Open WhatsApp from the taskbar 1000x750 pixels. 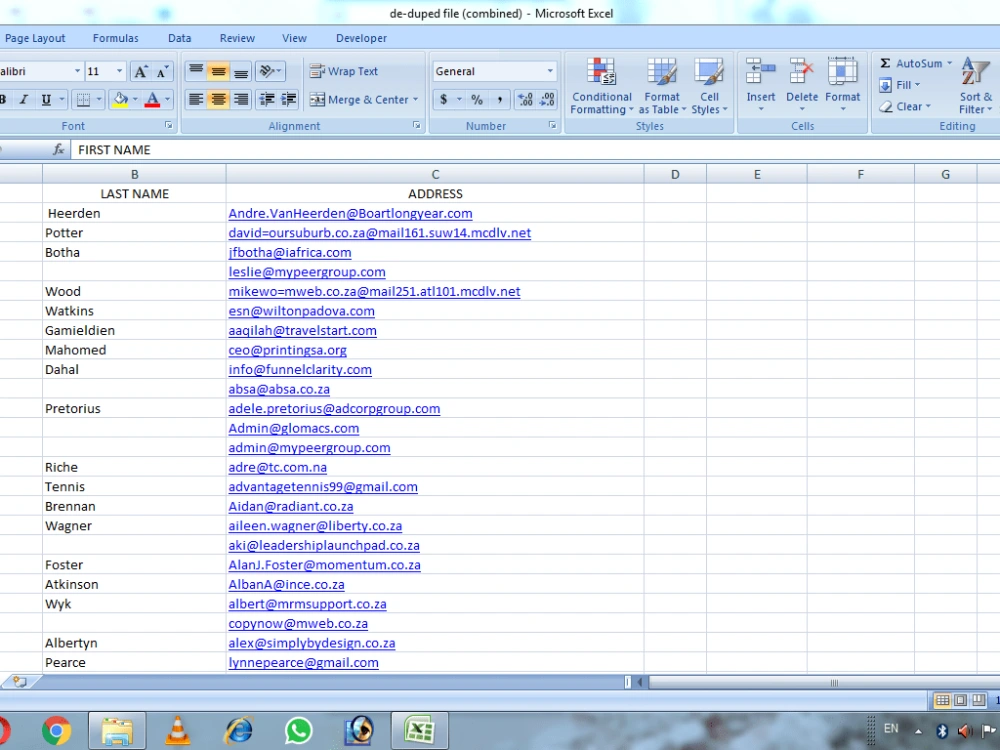coord(299,730)
